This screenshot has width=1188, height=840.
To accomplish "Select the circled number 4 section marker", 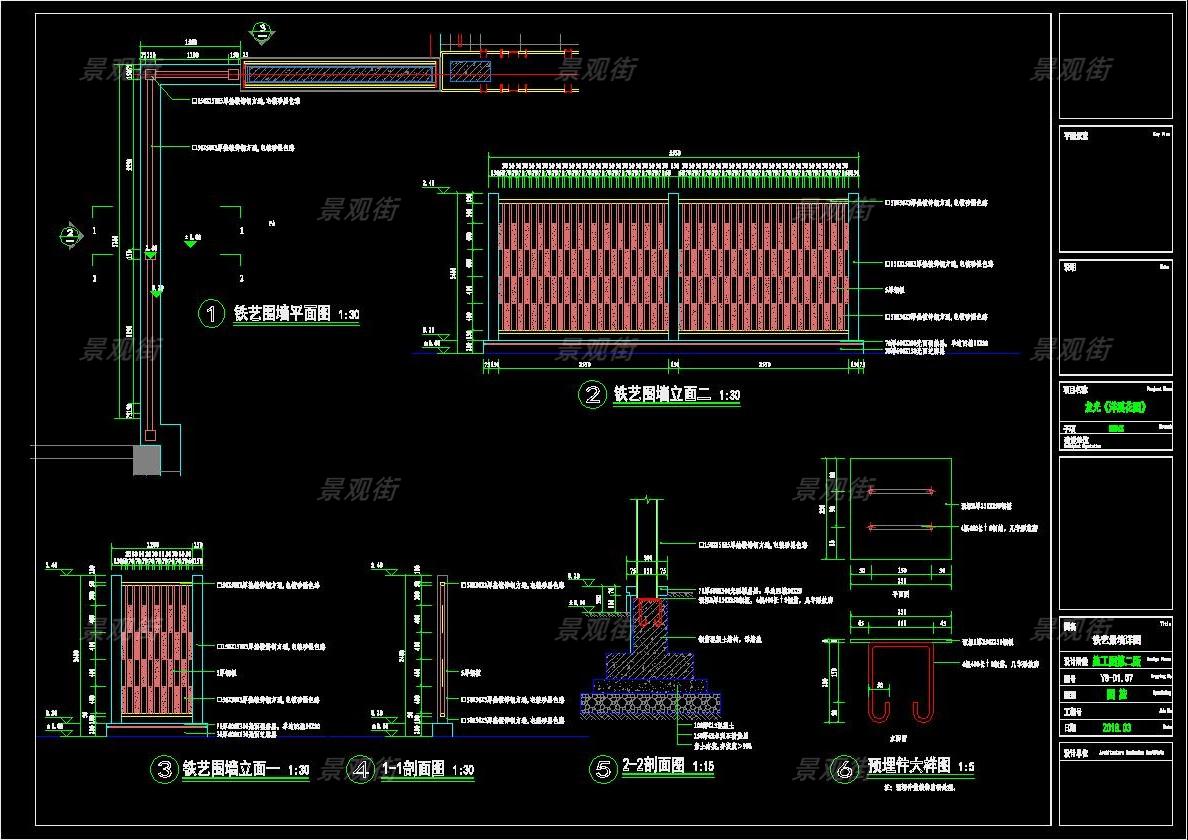I will 361,769.
